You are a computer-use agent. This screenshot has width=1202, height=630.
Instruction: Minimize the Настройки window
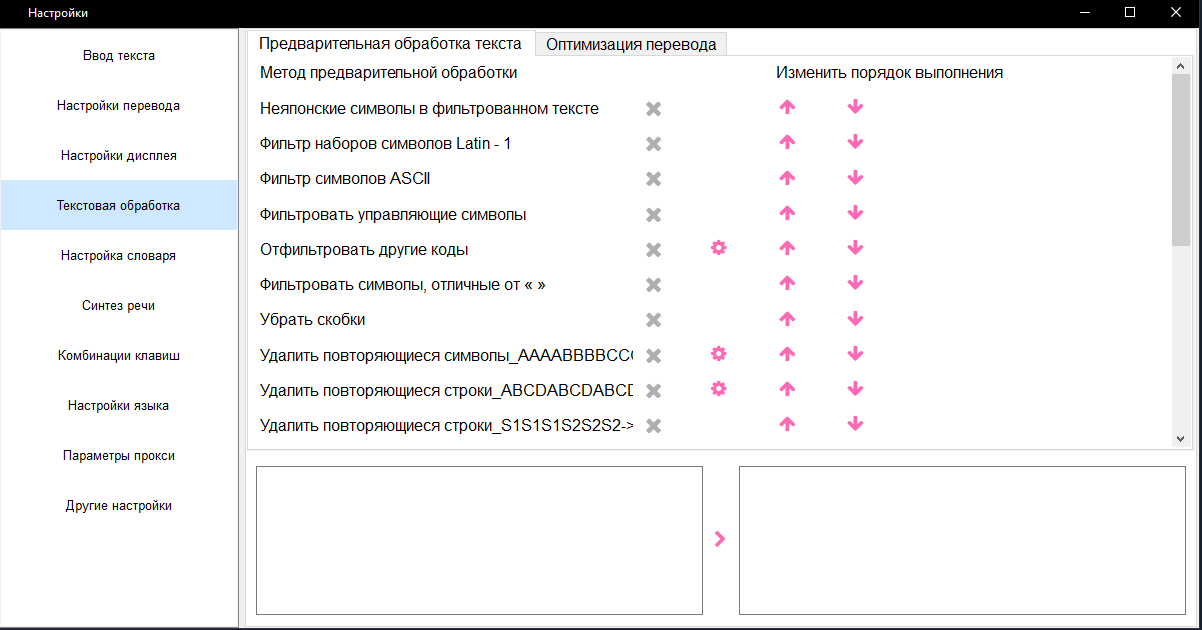tap(1085, 13)
